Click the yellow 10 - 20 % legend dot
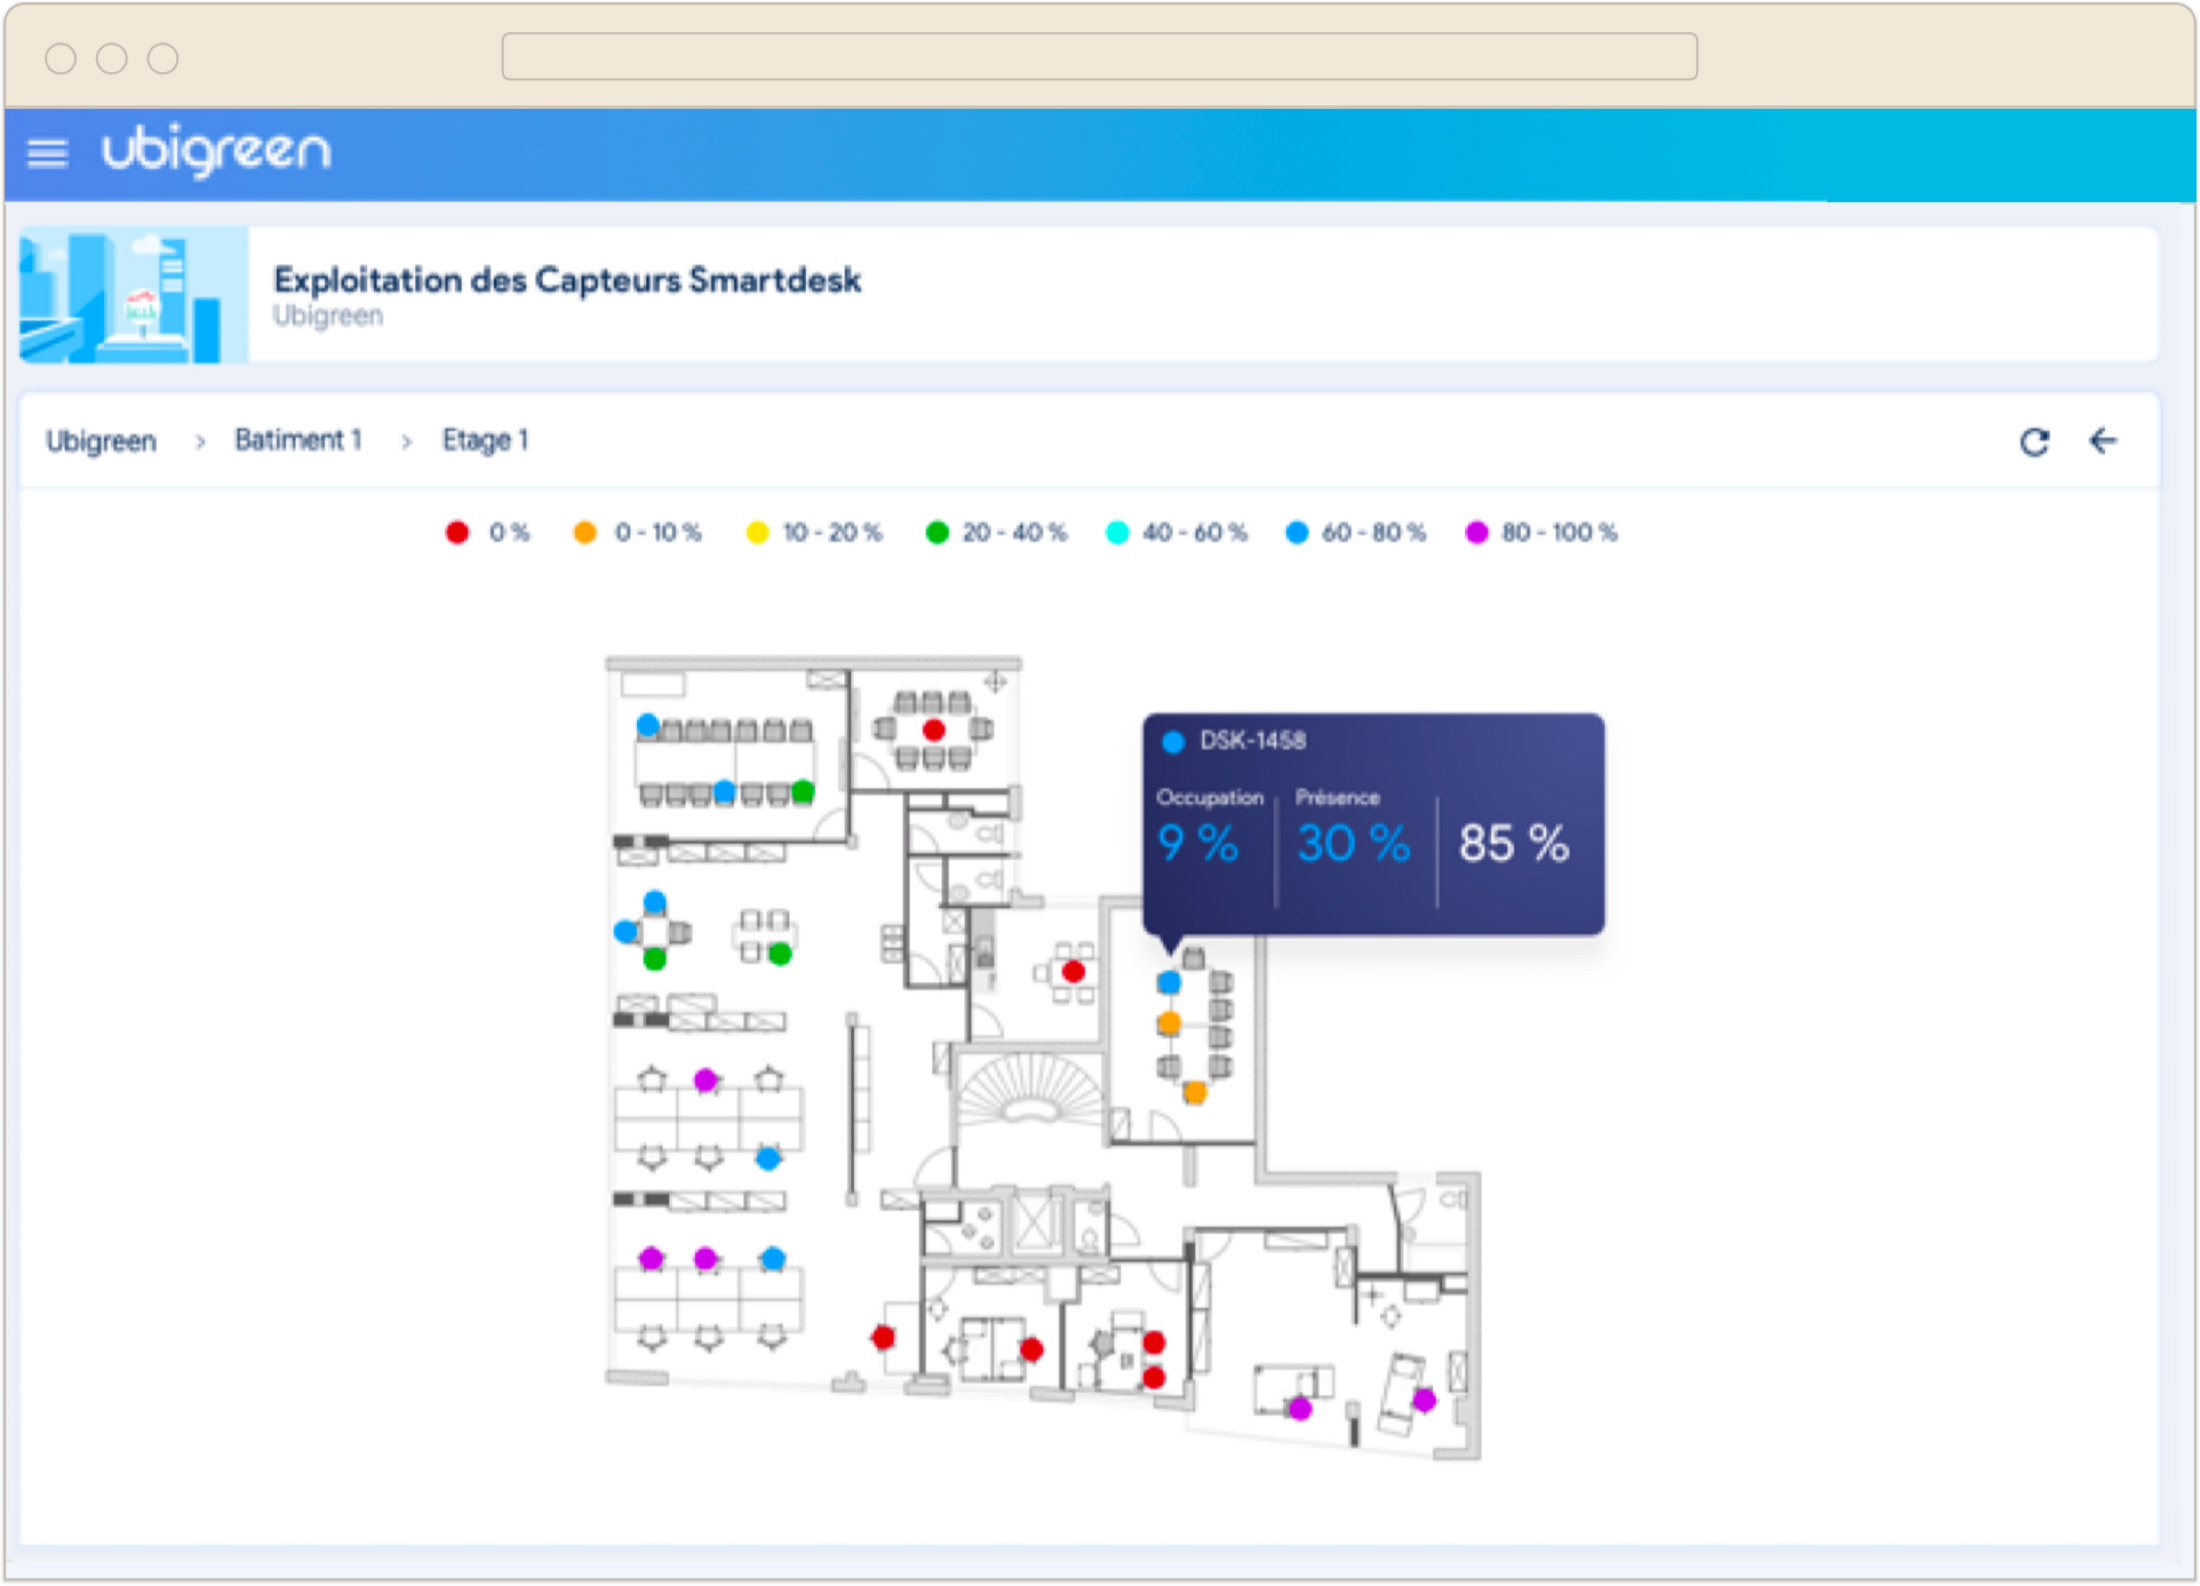Image resolution: width=2200 pixels, height=1586 pixels. [x=757, y=532]
